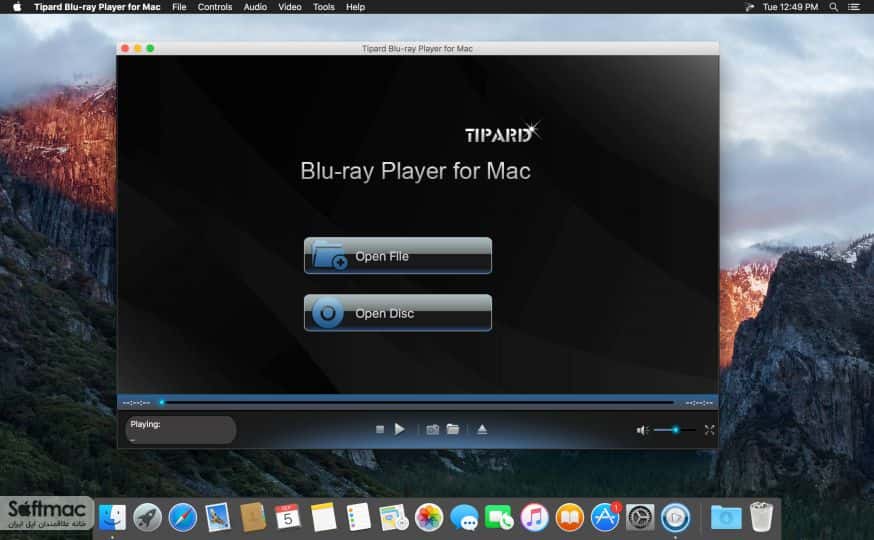Click the Open File button
874x540 pixels.
(397, 256)
